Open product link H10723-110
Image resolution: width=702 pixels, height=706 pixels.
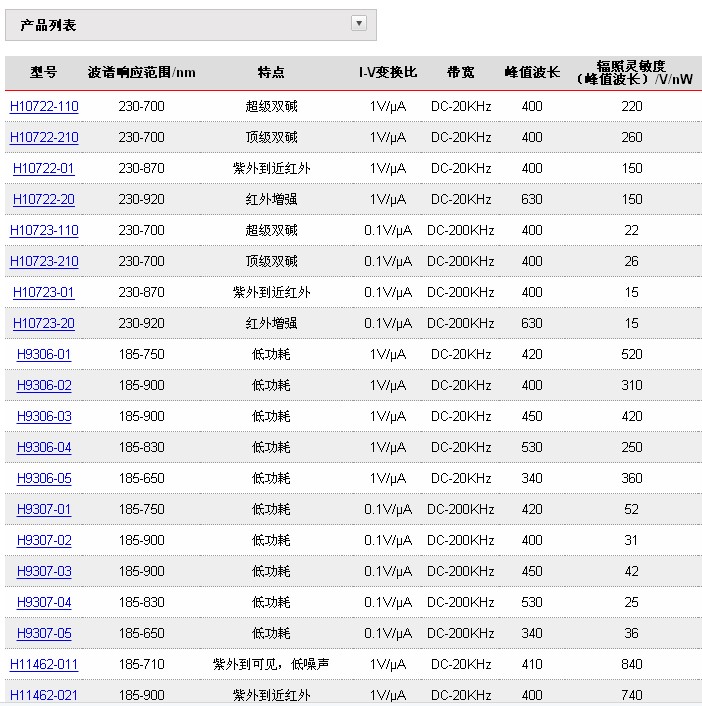point(44,231)
